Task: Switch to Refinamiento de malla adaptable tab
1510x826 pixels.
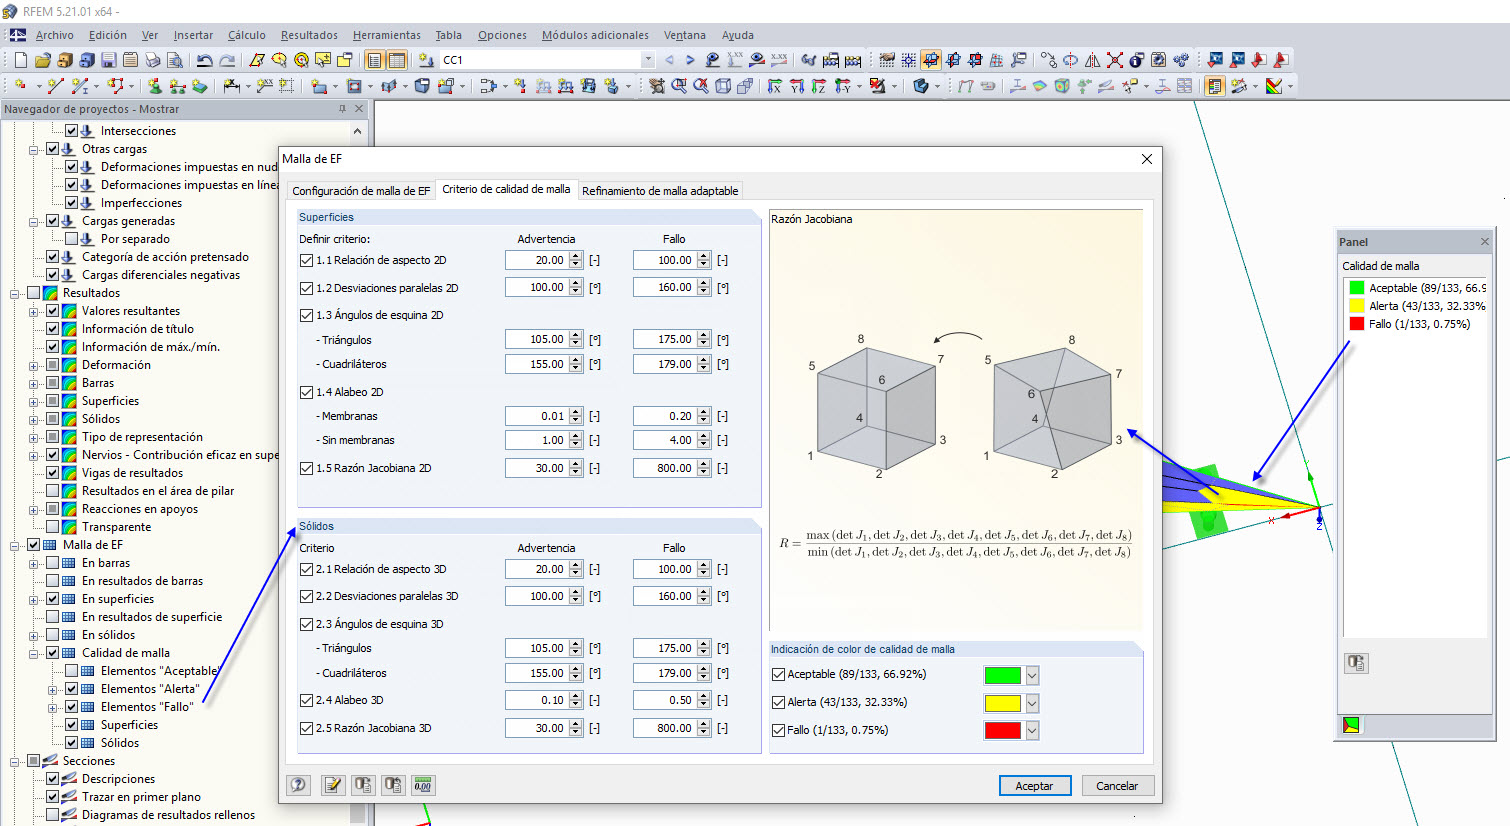Action: click(x=660, y=191)
